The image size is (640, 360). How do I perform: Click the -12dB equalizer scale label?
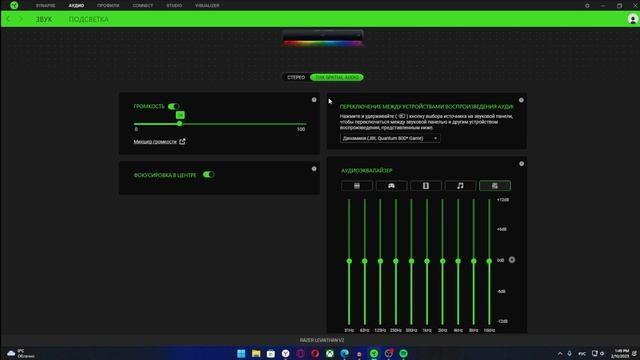[502, 321]
